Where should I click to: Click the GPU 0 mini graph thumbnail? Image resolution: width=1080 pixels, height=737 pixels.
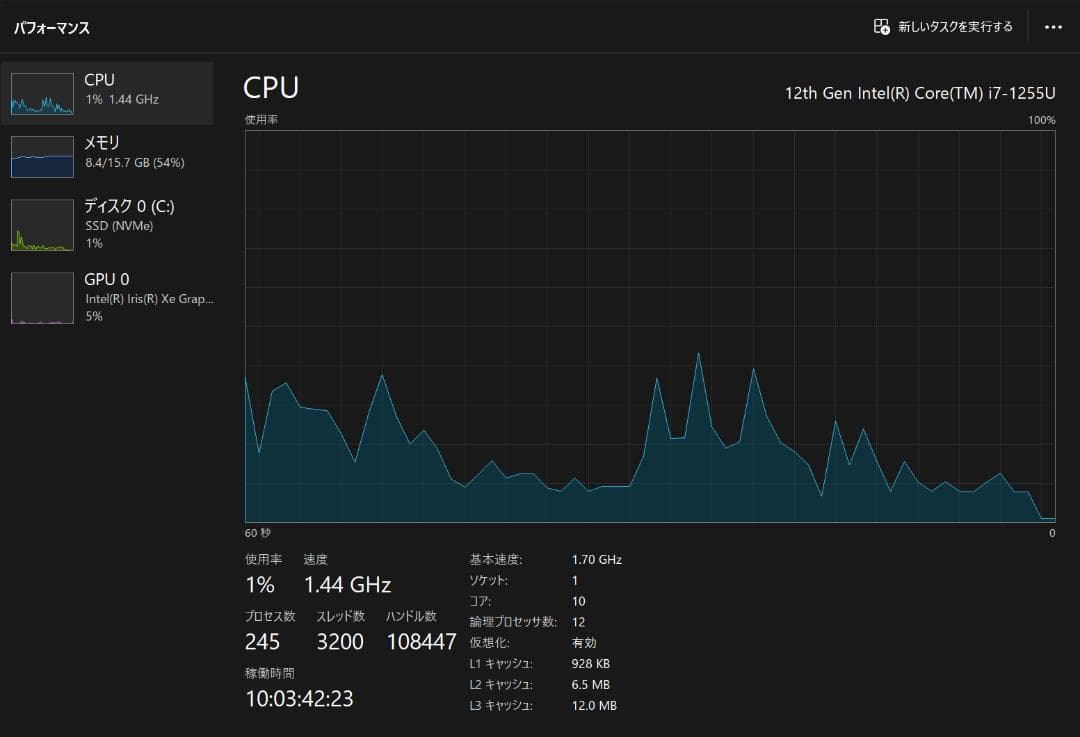pos(42,298)
